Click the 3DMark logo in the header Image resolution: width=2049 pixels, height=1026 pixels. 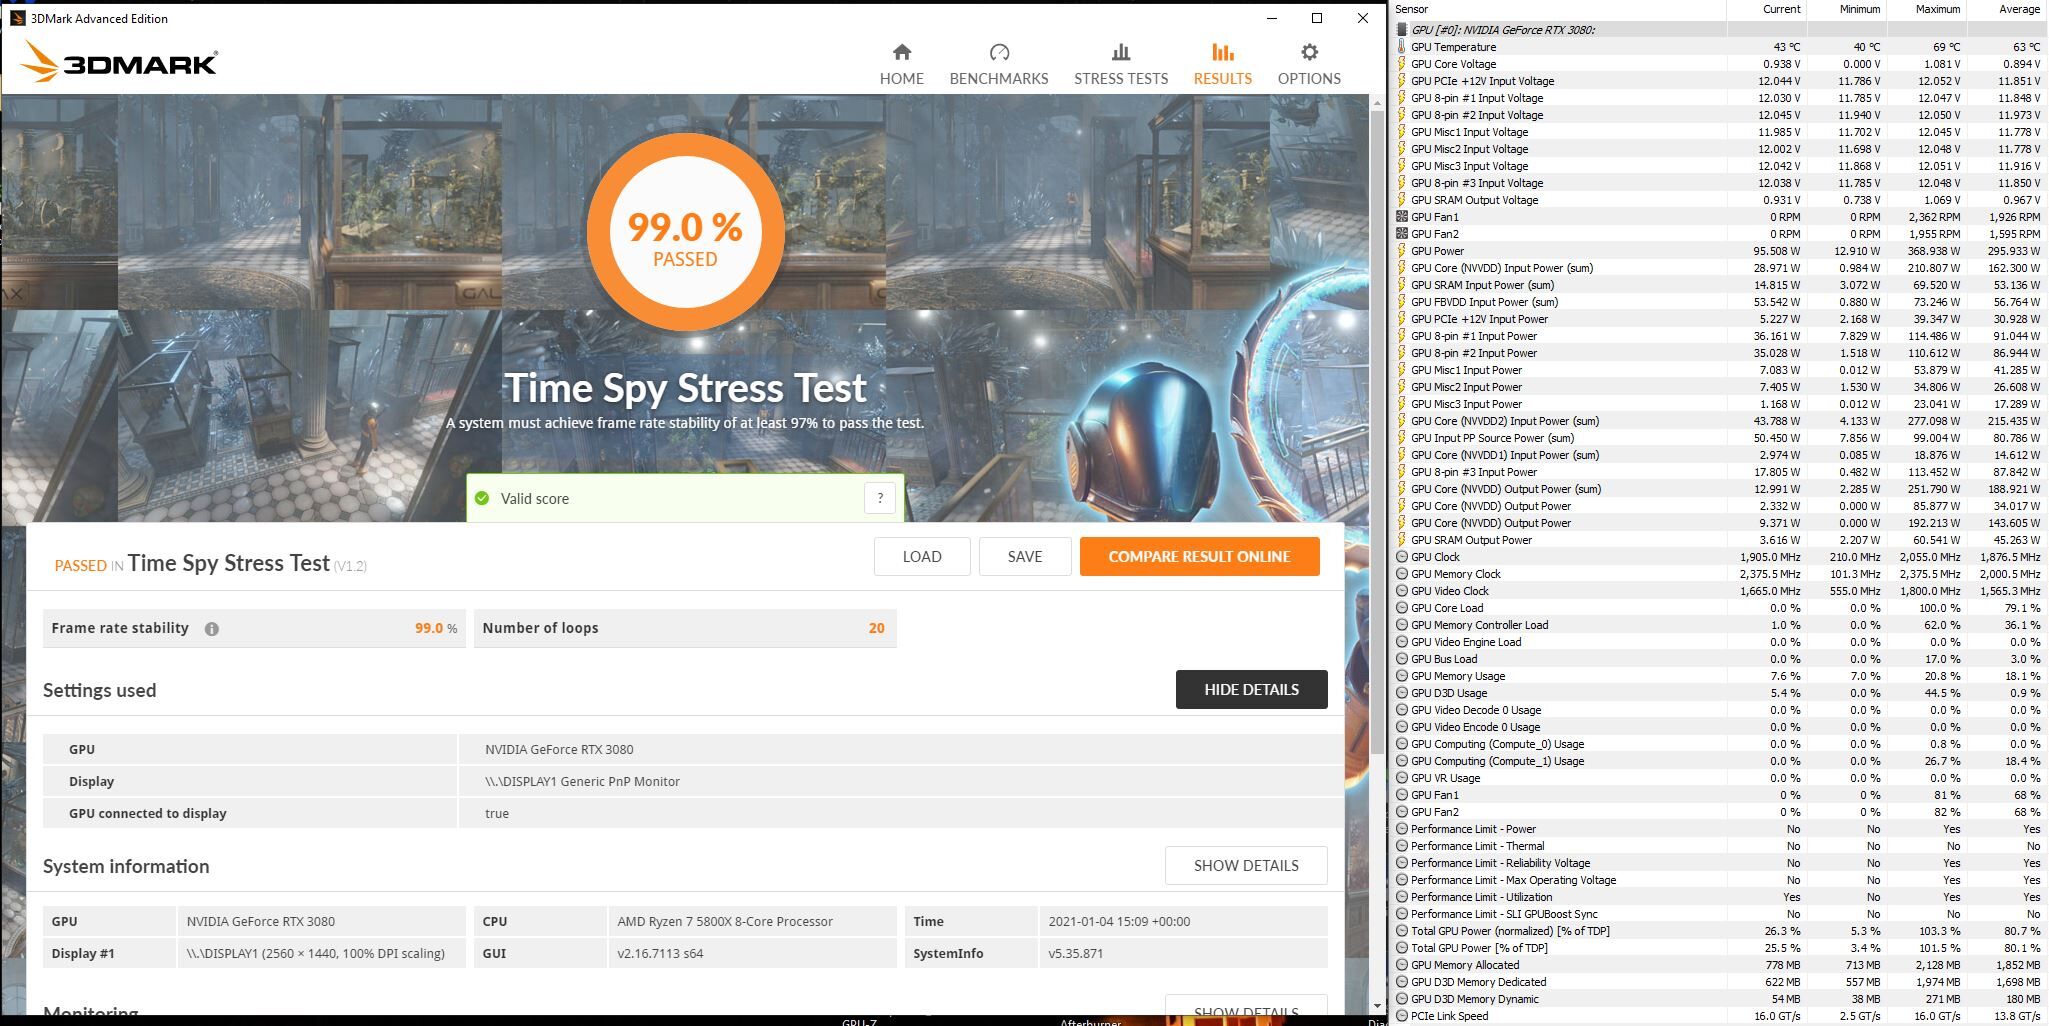[x=118, y=62]
